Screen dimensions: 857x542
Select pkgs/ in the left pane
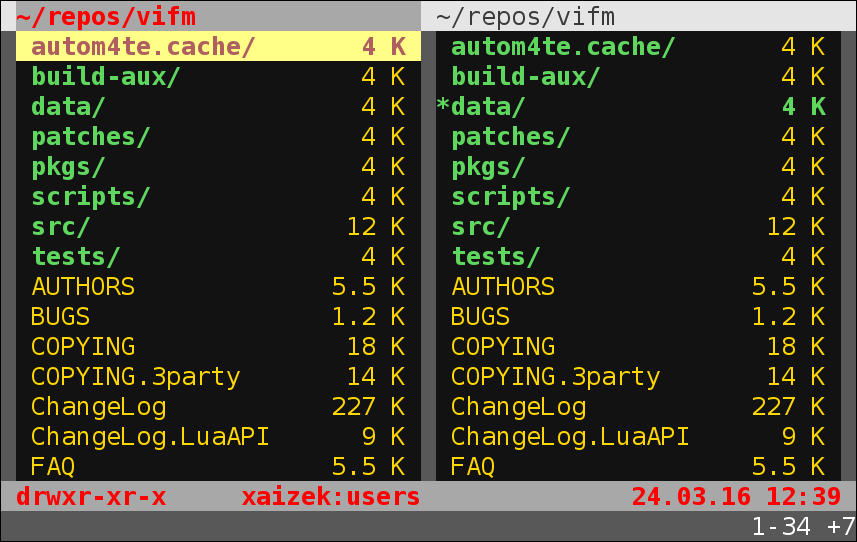[218, 166]
